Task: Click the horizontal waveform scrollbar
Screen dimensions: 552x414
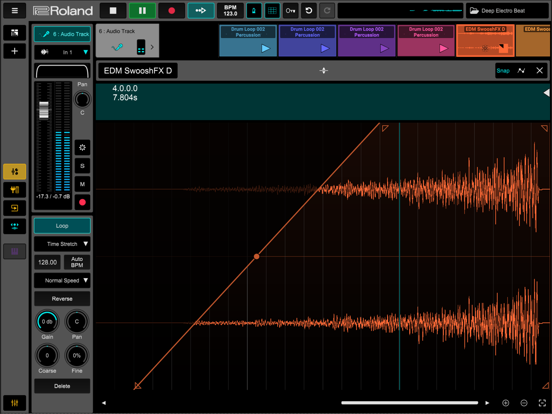Action: point(409,403)
